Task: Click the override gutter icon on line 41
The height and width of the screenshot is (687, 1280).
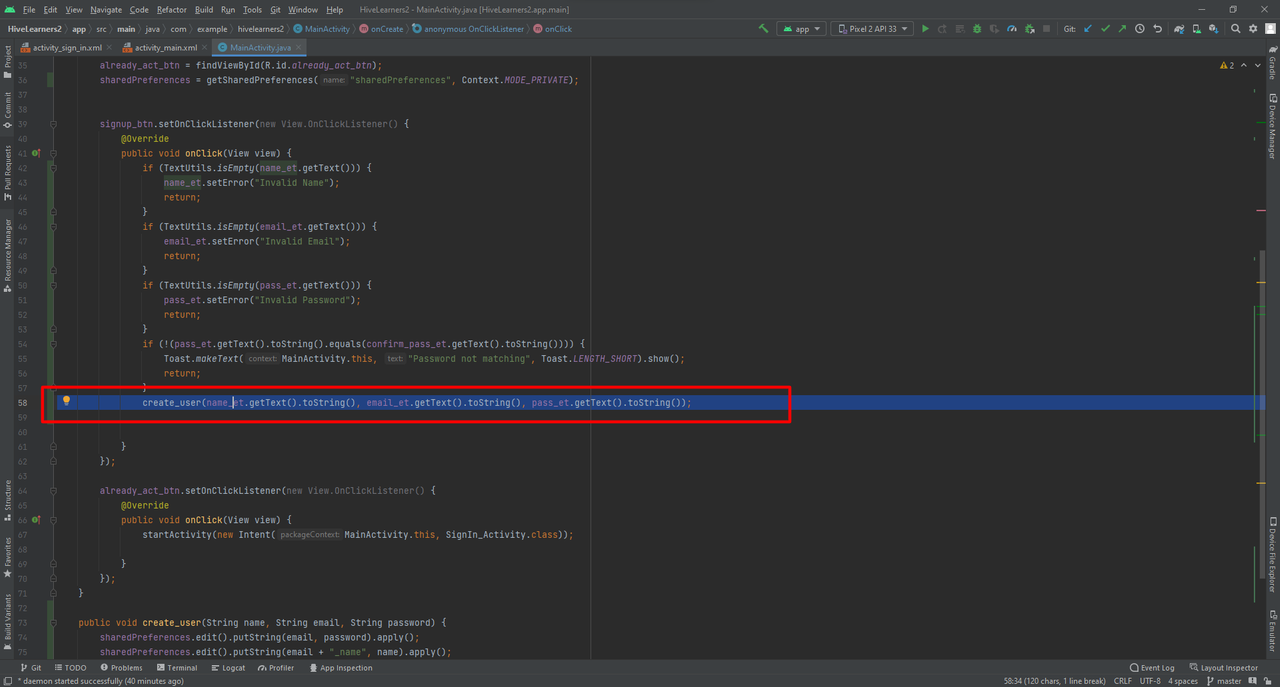Action: [36, 153]
